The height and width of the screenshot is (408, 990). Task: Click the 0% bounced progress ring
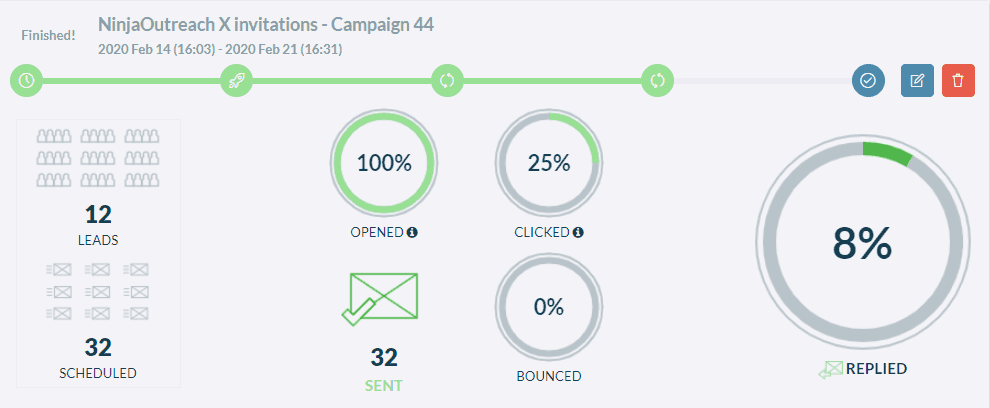[x=549, y=307]
